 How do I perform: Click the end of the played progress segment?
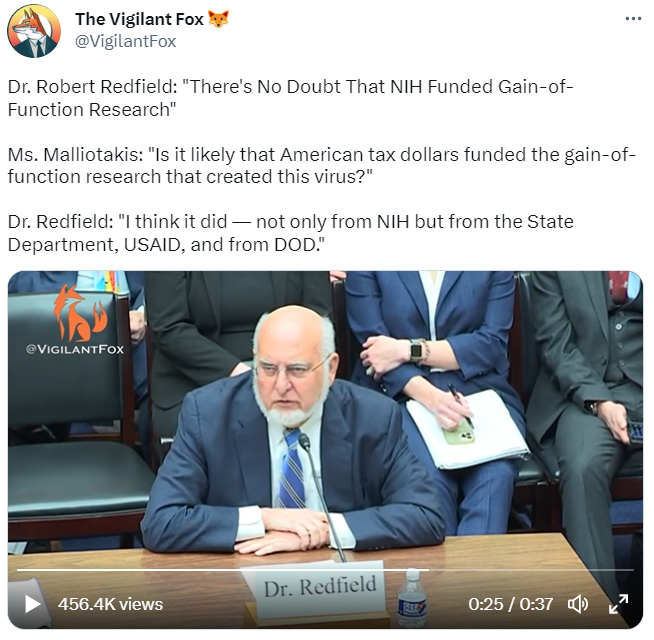click(x=428, y=569)
